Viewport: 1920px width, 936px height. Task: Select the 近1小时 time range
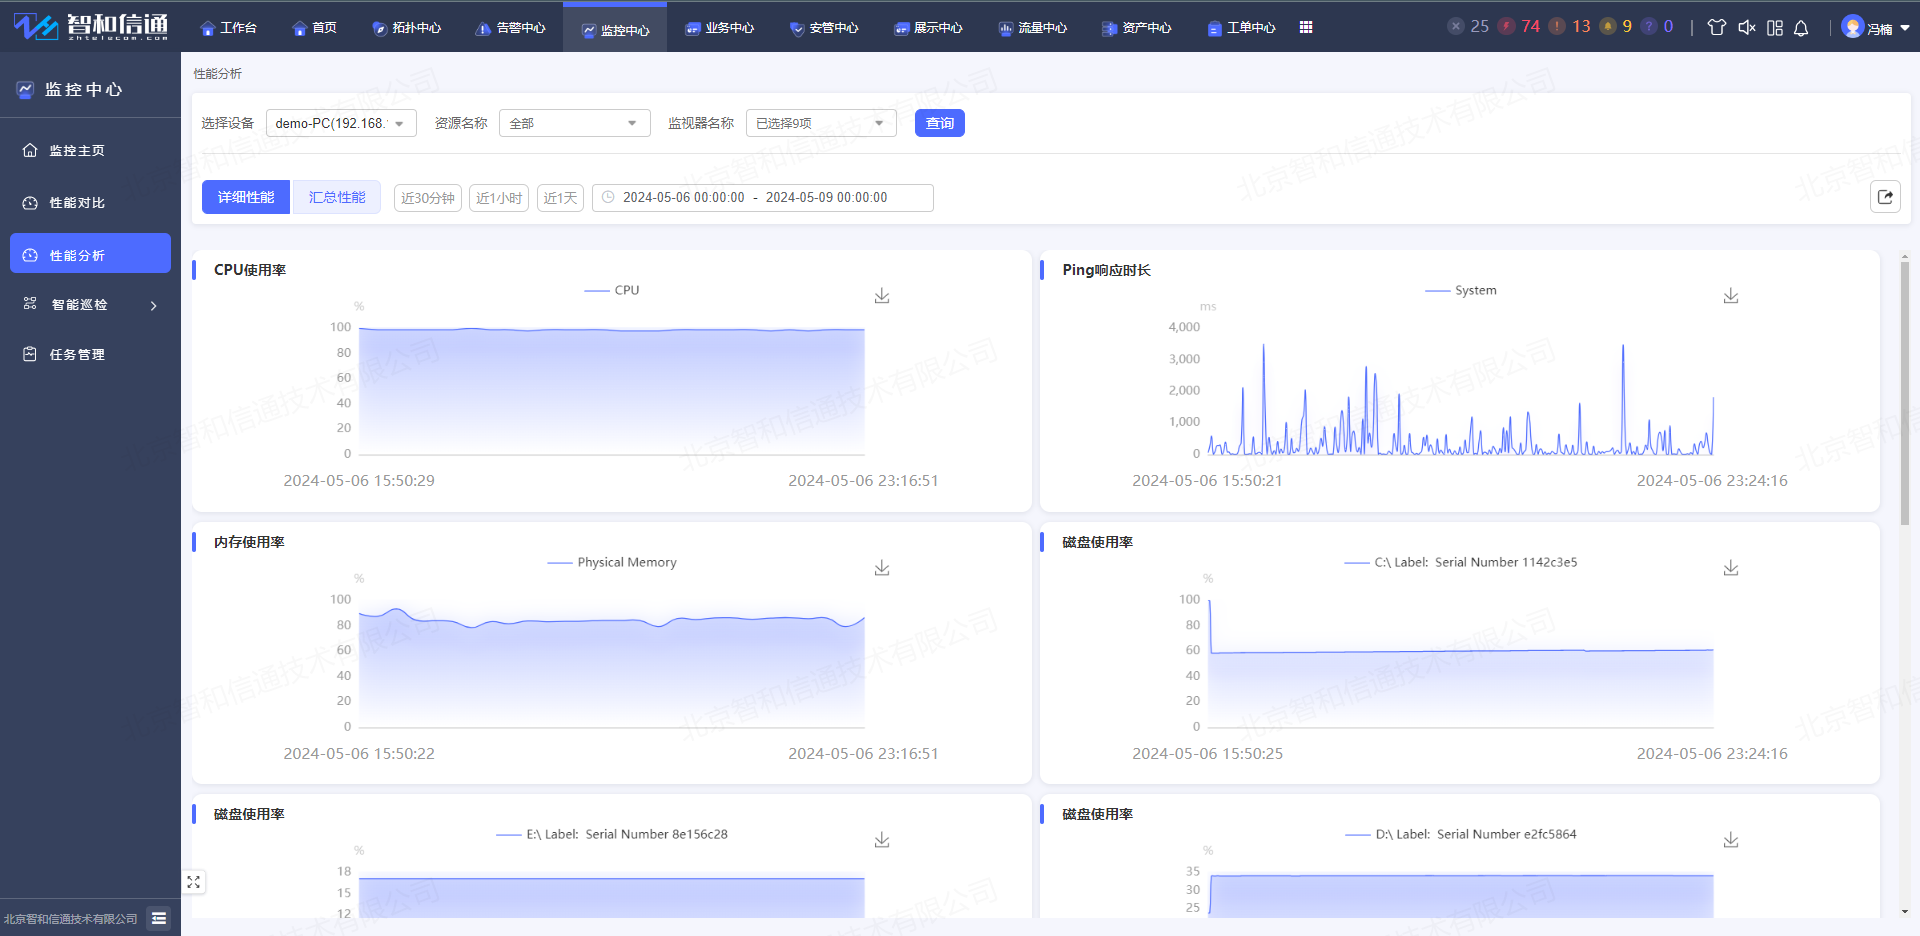(499, 198)
